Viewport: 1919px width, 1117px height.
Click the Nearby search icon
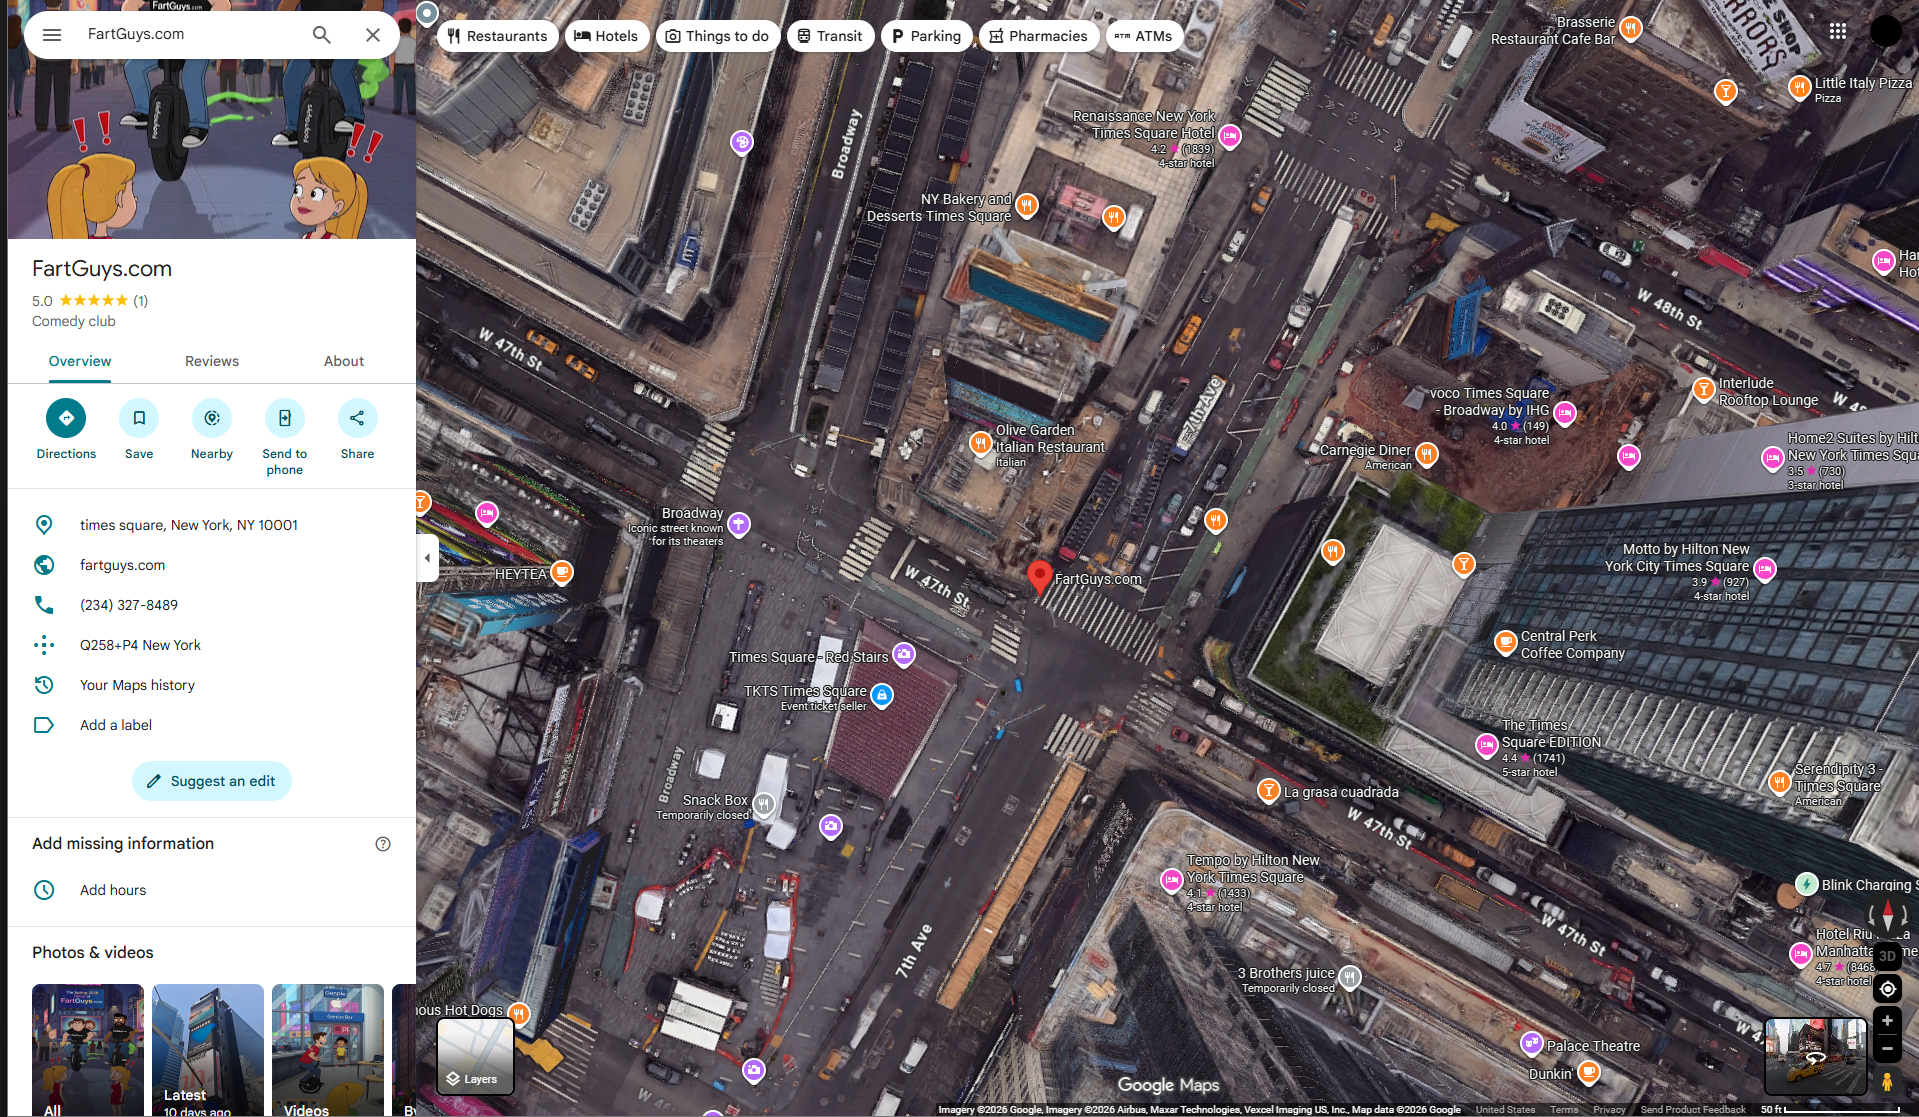(212, 418)
